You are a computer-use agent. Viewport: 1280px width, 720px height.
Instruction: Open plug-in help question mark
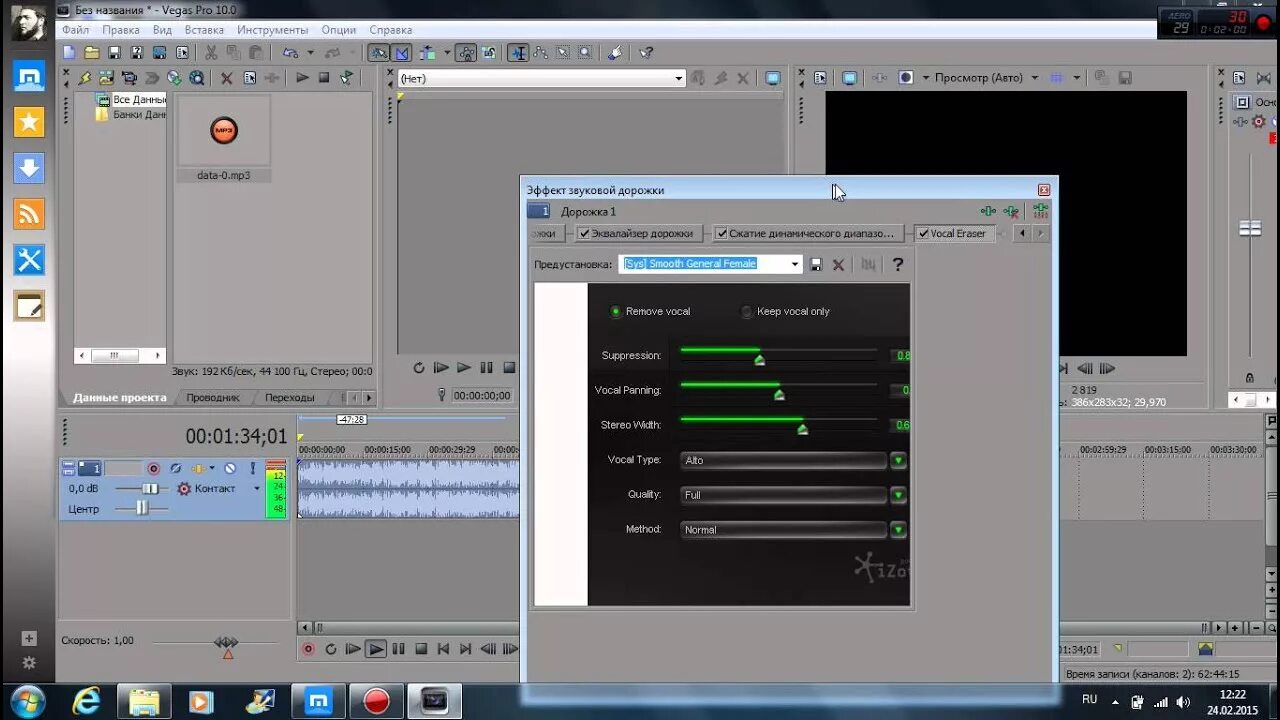click(898, 264)
